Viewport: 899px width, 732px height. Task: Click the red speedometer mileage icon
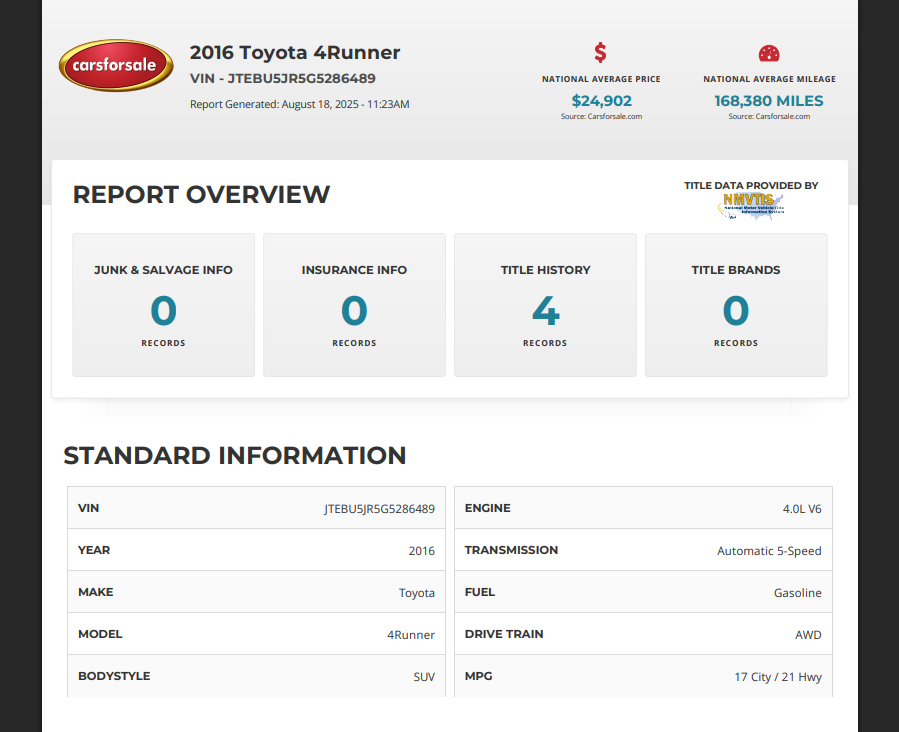[769, 53]
